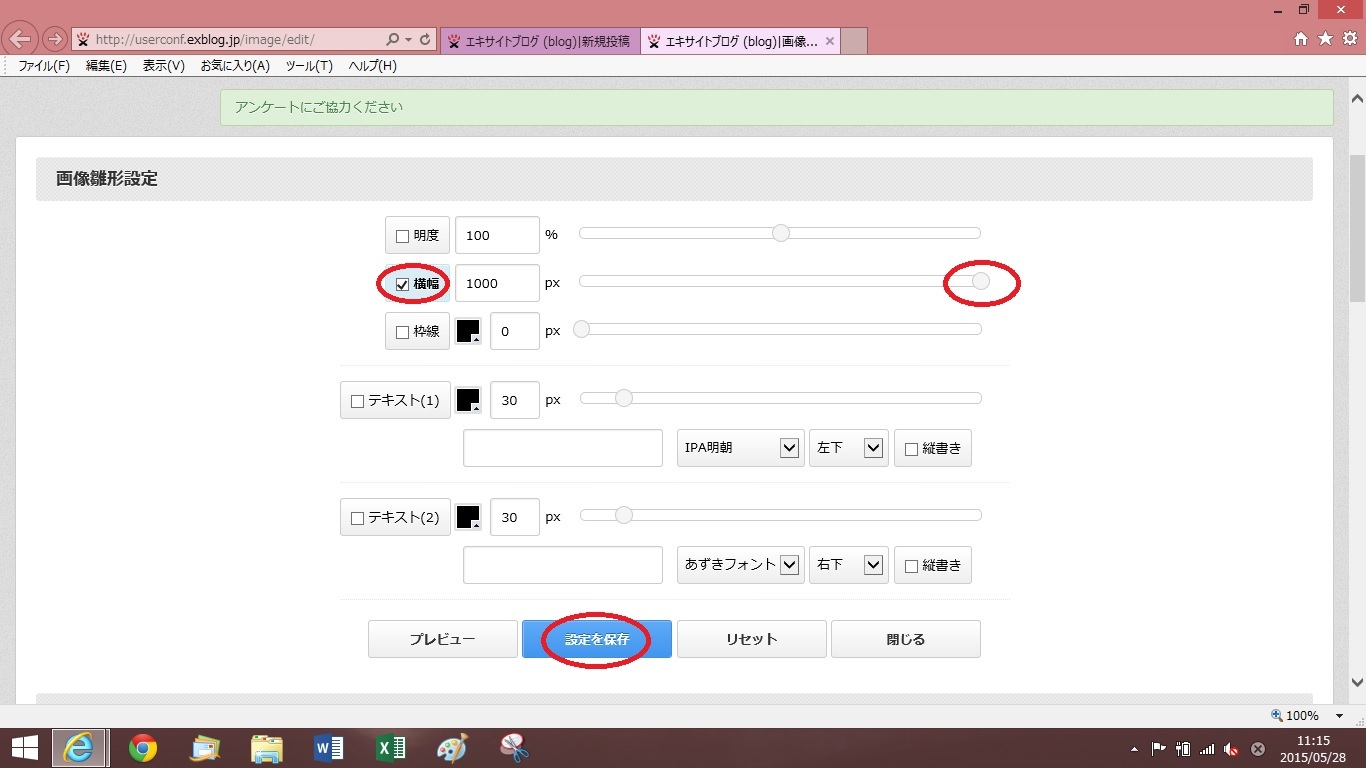The height and width of the screenshot is (768, 1366).
Task: Enable the 明度 checkbox
Action: coord(403,236)
